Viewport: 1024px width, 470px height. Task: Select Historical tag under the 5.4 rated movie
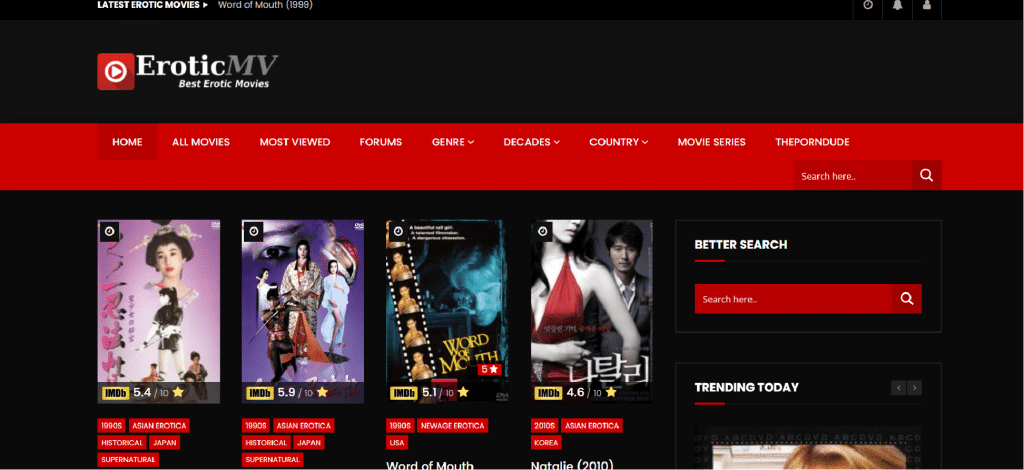pos(122,443)
